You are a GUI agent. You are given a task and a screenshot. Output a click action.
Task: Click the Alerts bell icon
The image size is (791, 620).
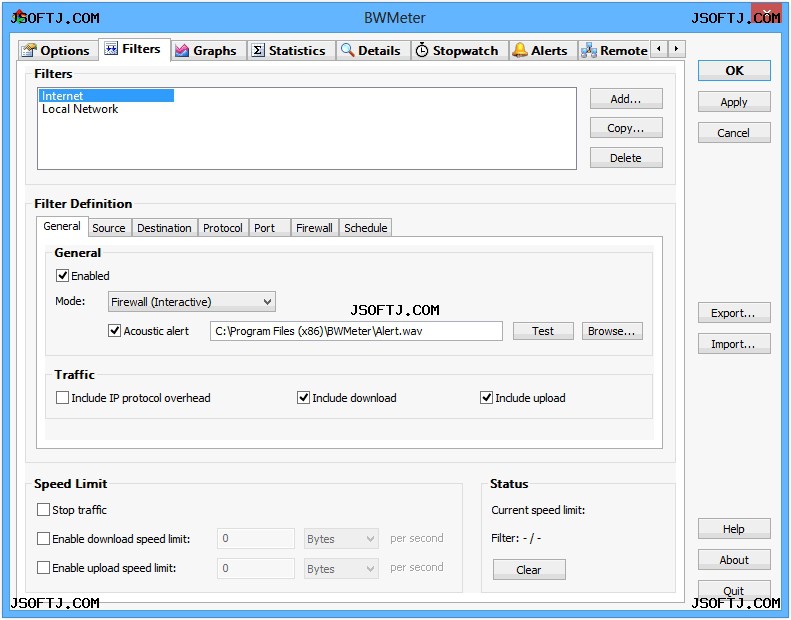[x=520, y=50]
